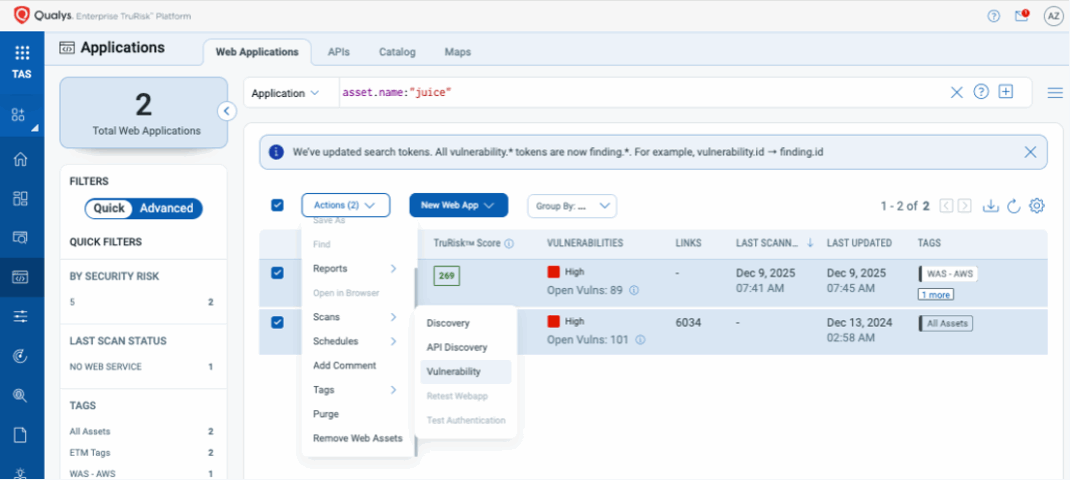The image size is (1070, 480).
Task: Click the New Web App button
Action: [x=458, y=205]
